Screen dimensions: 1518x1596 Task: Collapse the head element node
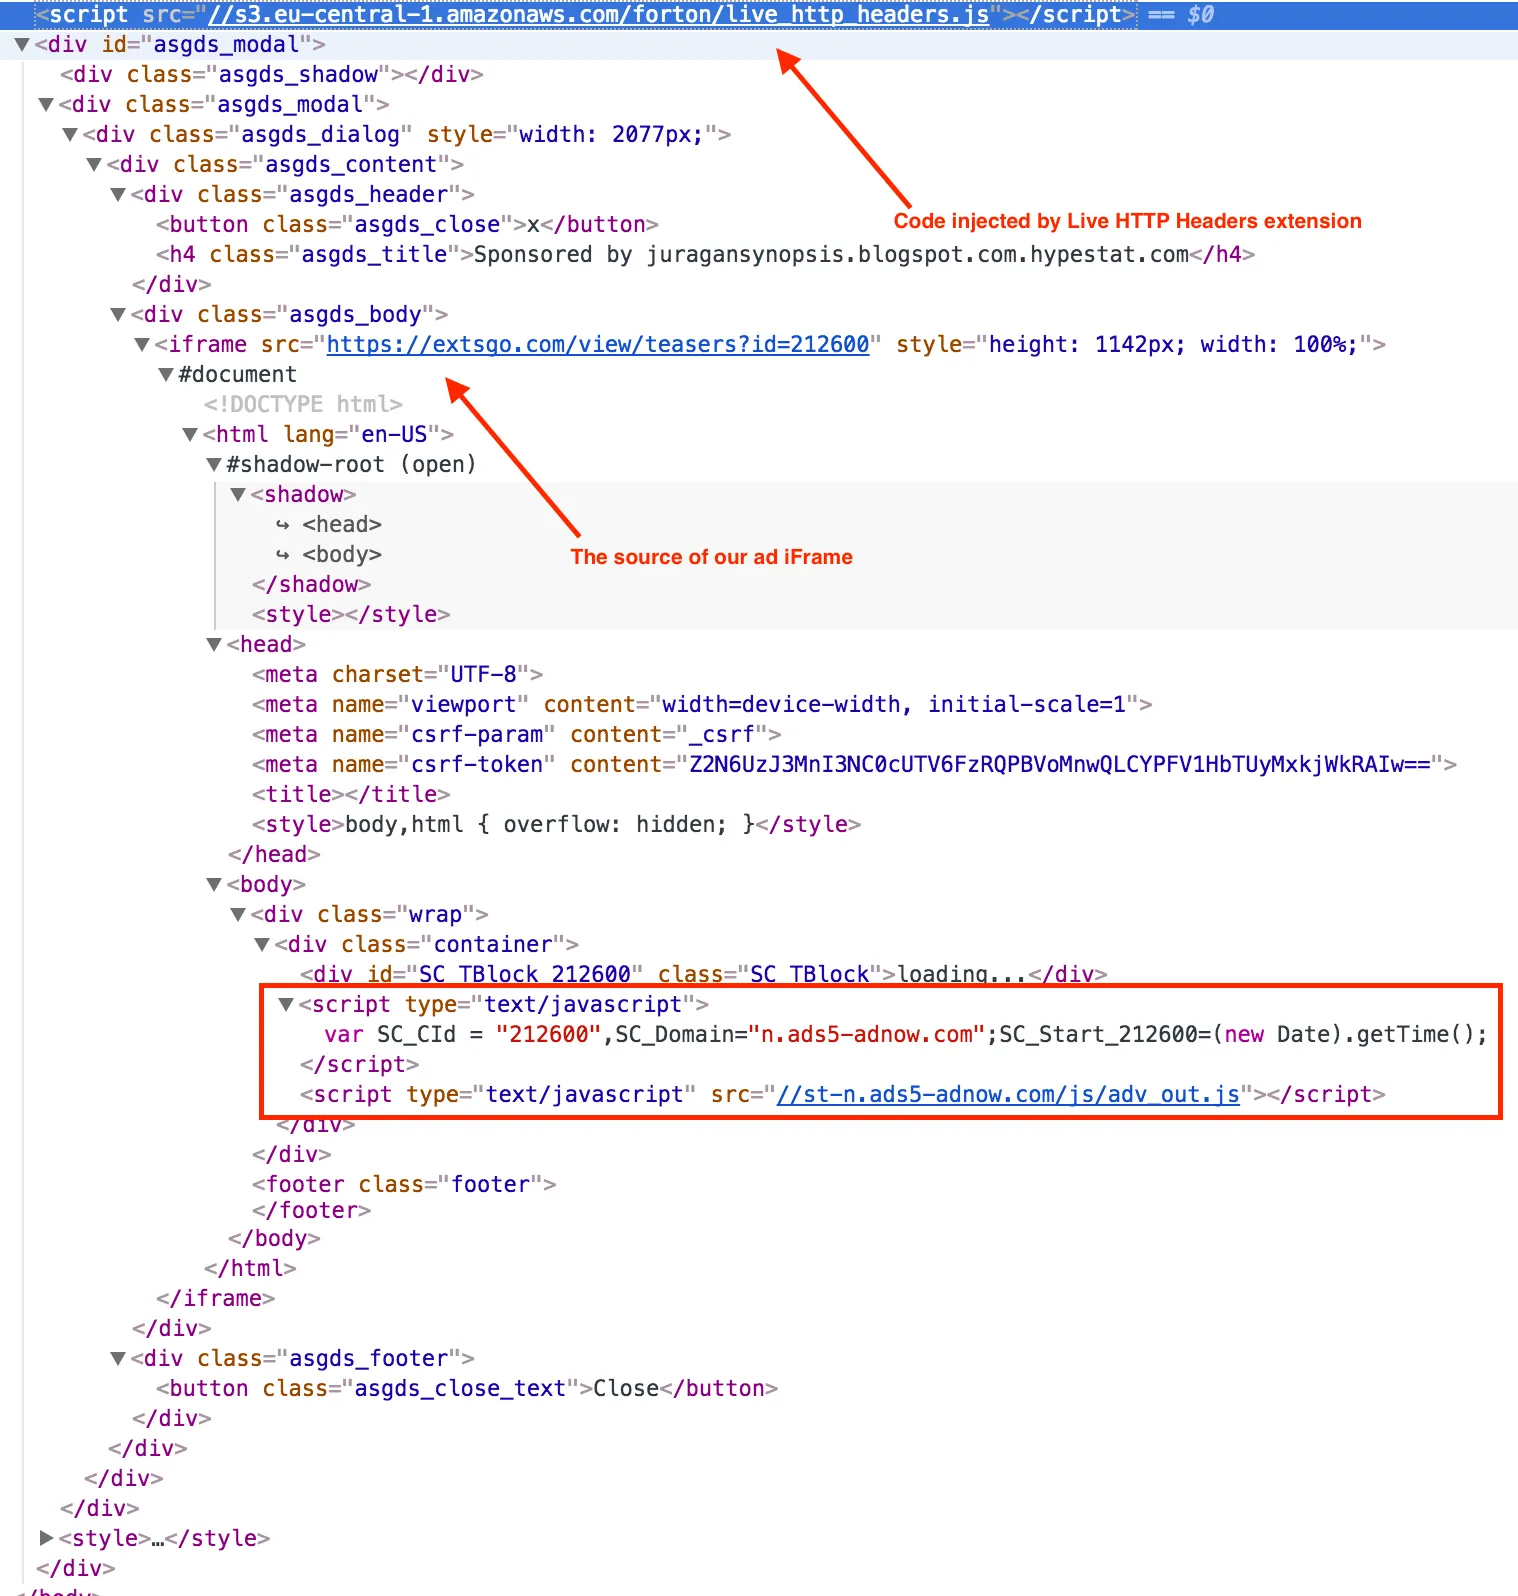[x=214, y=645]
